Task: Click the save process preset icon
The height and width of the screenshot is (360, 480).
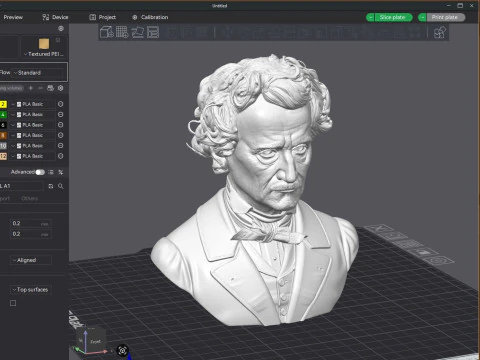Action: pyautogui.click(x=51, y=186)
